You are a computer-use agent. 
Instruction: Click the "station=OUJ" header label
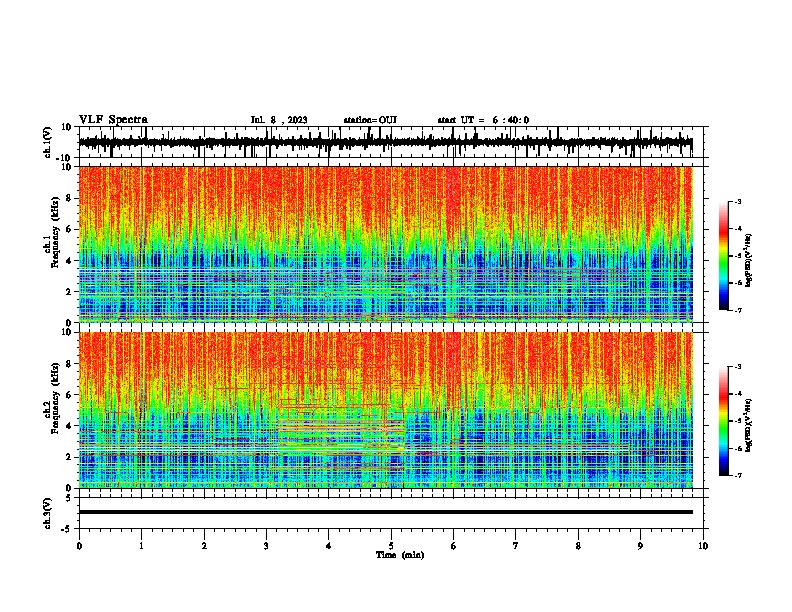pos(370,120)
